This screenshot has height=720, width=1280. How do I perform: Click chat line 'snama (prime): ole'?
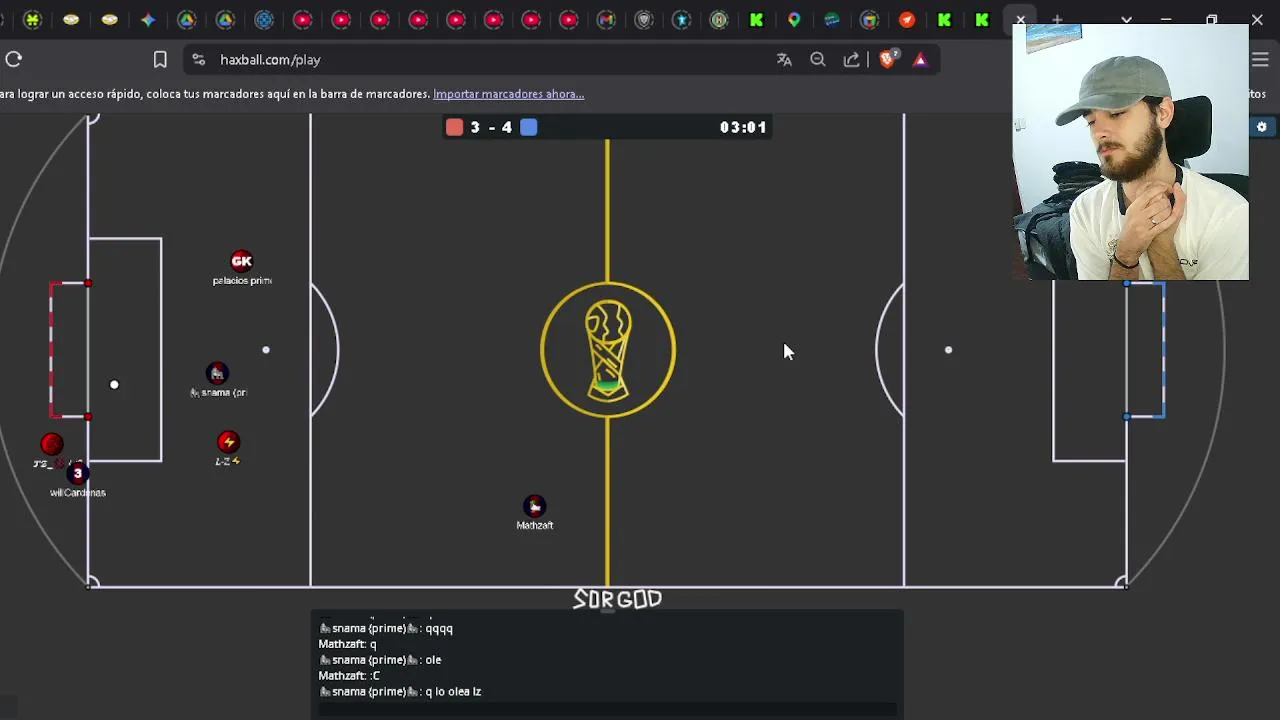[x=380, y=660]
